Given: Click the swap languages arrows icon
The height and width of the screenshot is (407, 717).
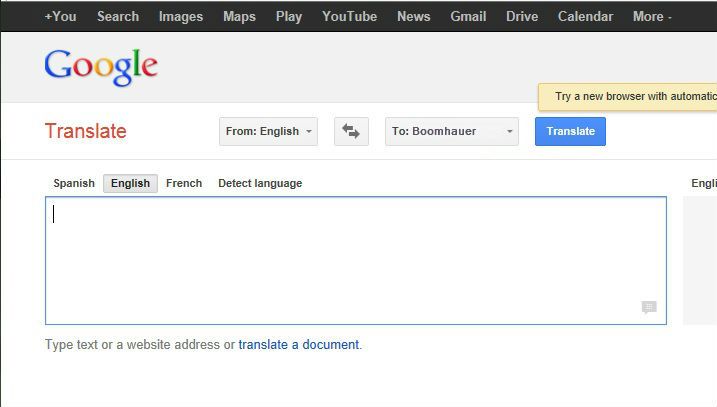Looking at the screenshot, I should pyautogui.click(x=350, y=131).
